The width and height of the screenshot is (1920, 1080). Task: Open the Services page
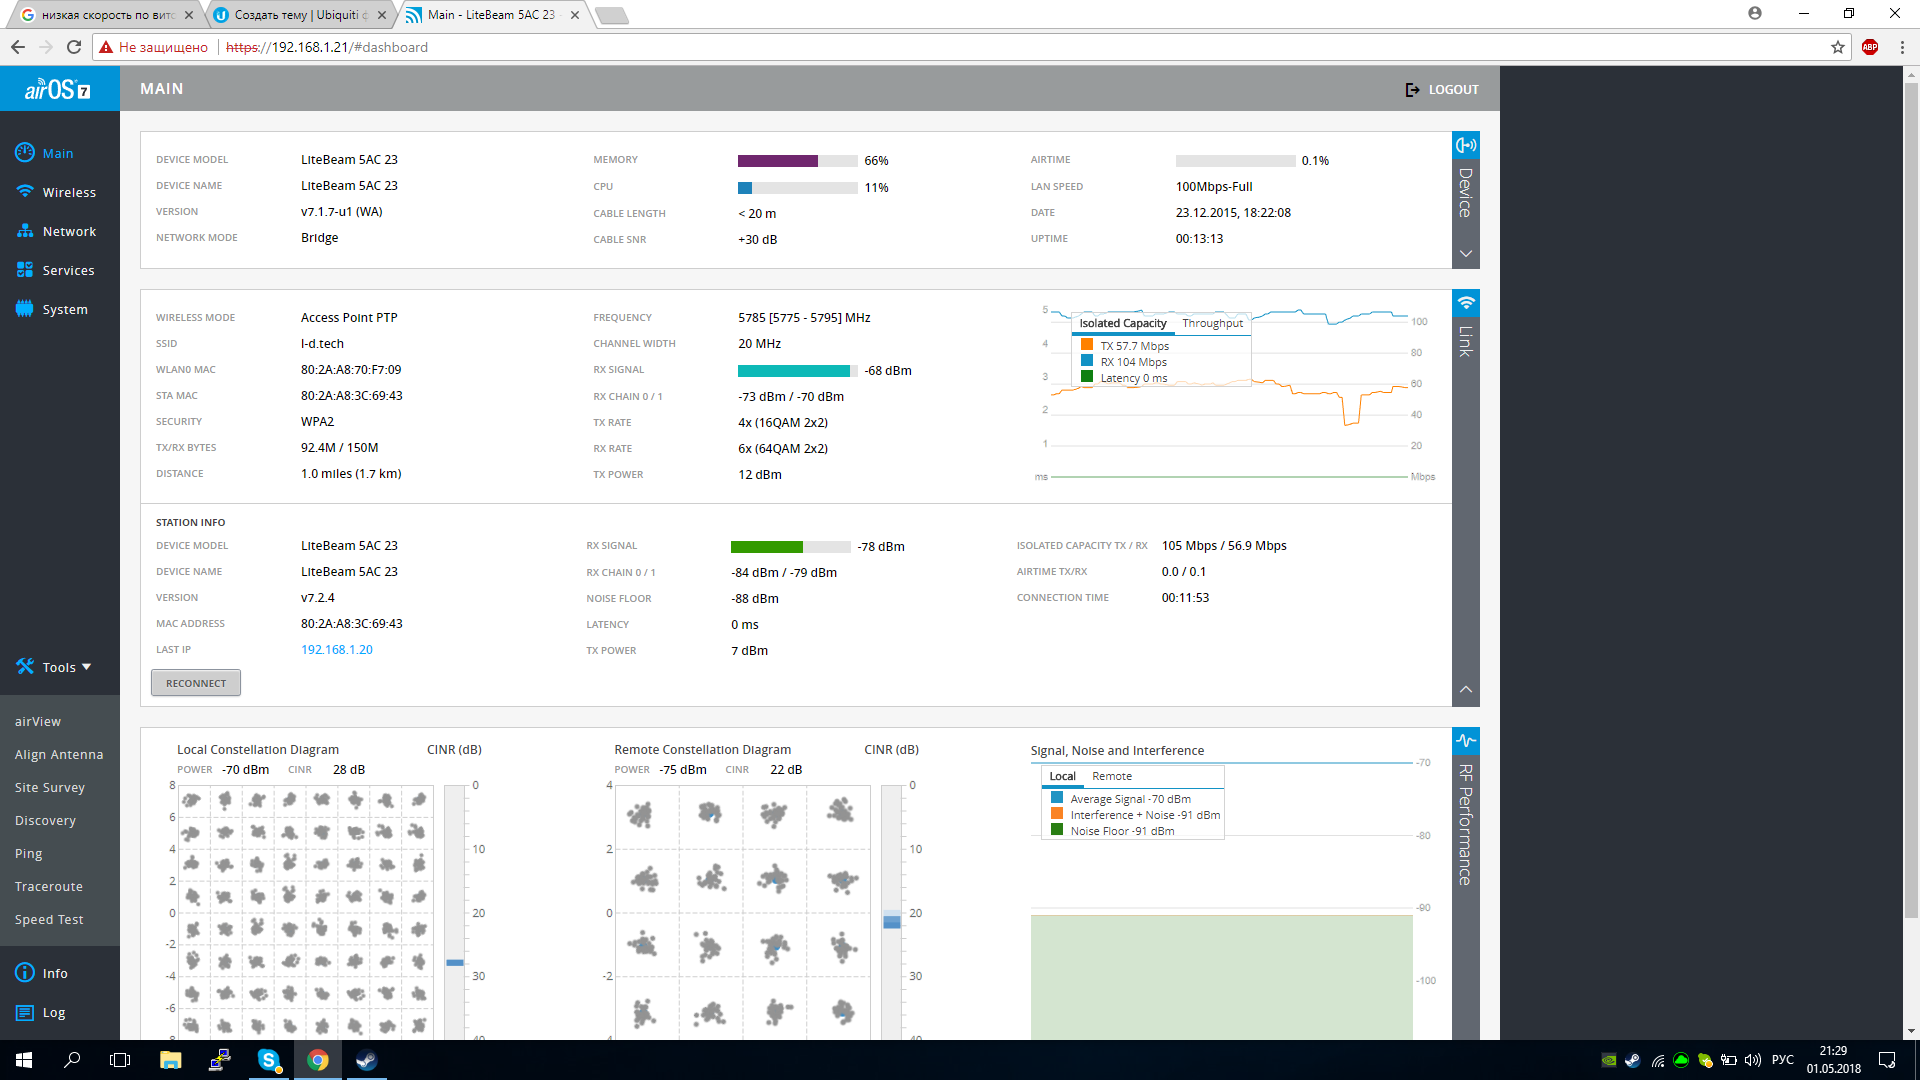(56, 270)
